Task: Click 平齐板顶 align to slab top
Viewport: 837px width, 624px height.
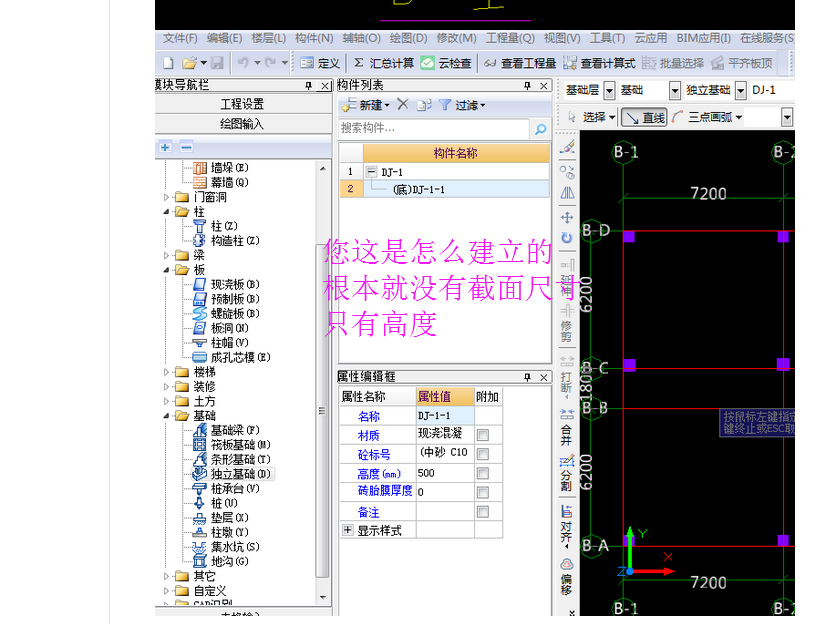Action: pos(742,63)
